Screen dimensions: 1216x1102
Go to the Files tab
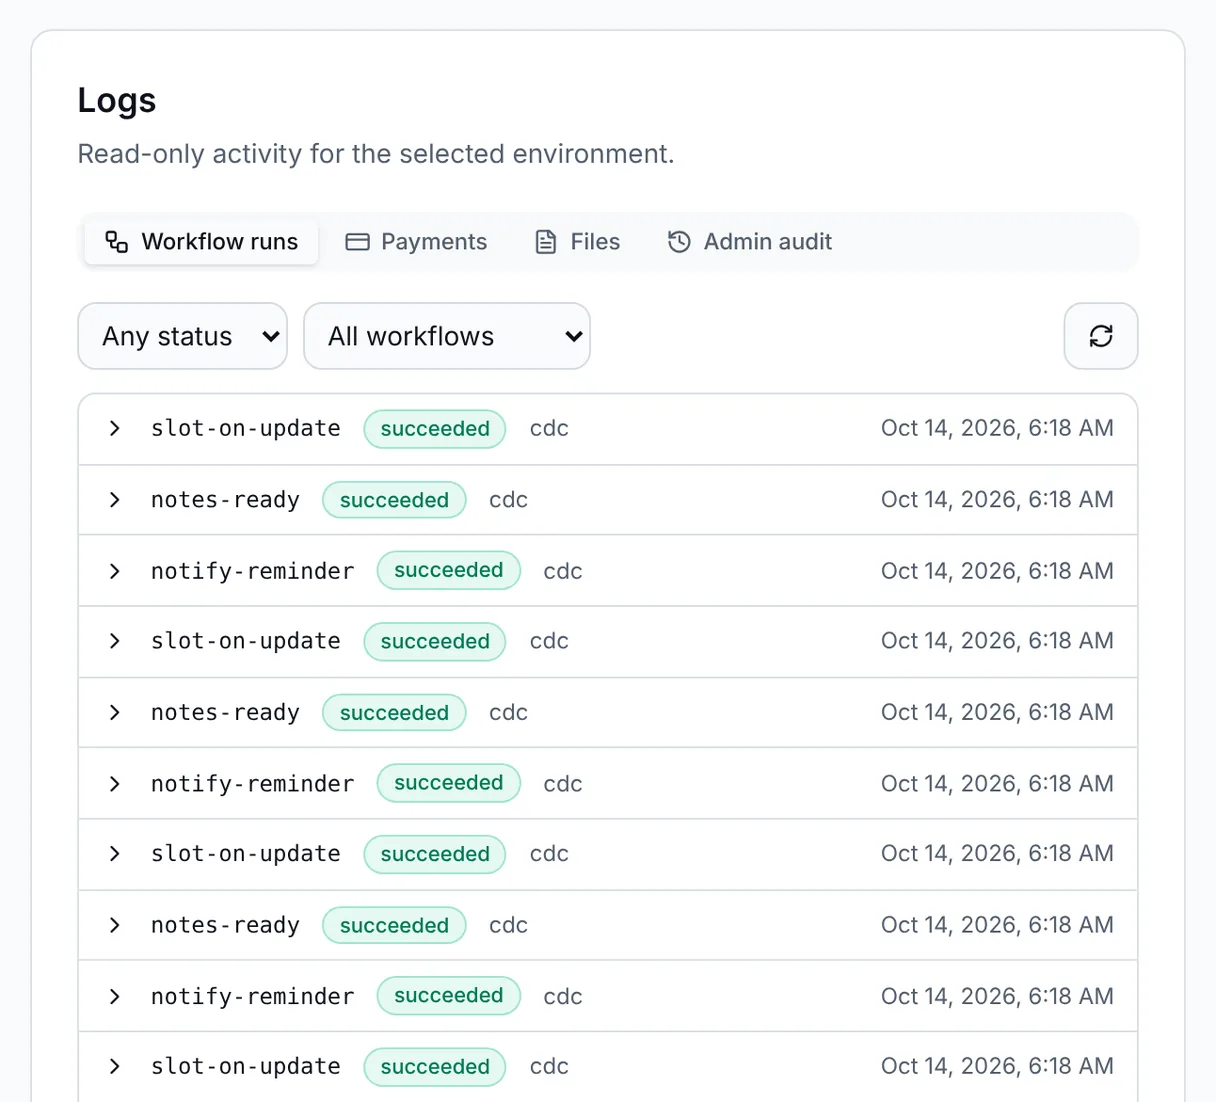pyautogui.click(x=578, y=242)
